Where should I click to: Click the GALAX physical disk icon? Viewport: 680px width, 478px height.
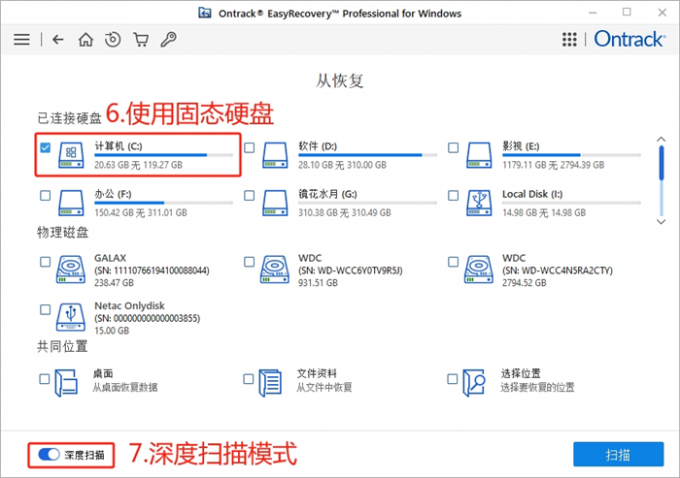(x=71, y=269)
